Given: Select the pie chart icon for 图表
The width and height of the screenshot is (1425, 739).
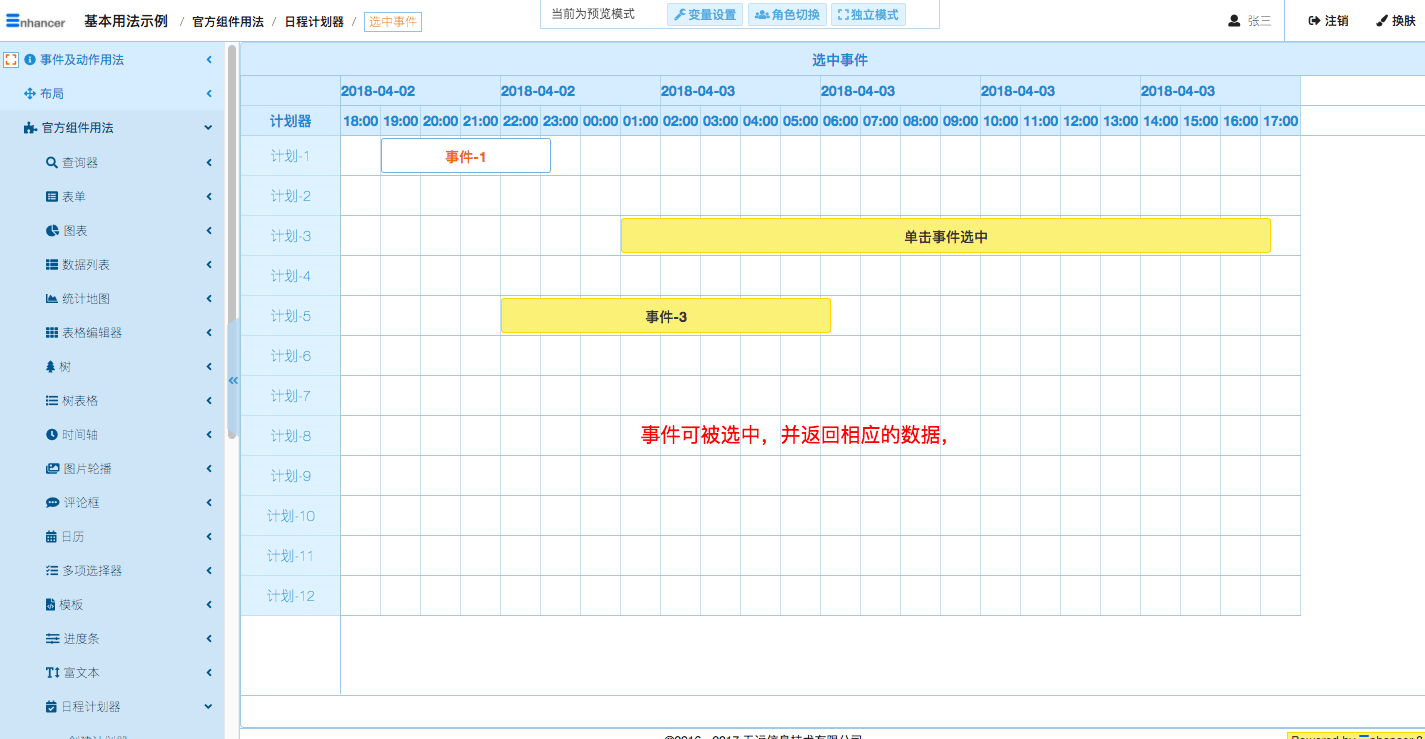Looking at the screenshot, I should tap(52, 231).
